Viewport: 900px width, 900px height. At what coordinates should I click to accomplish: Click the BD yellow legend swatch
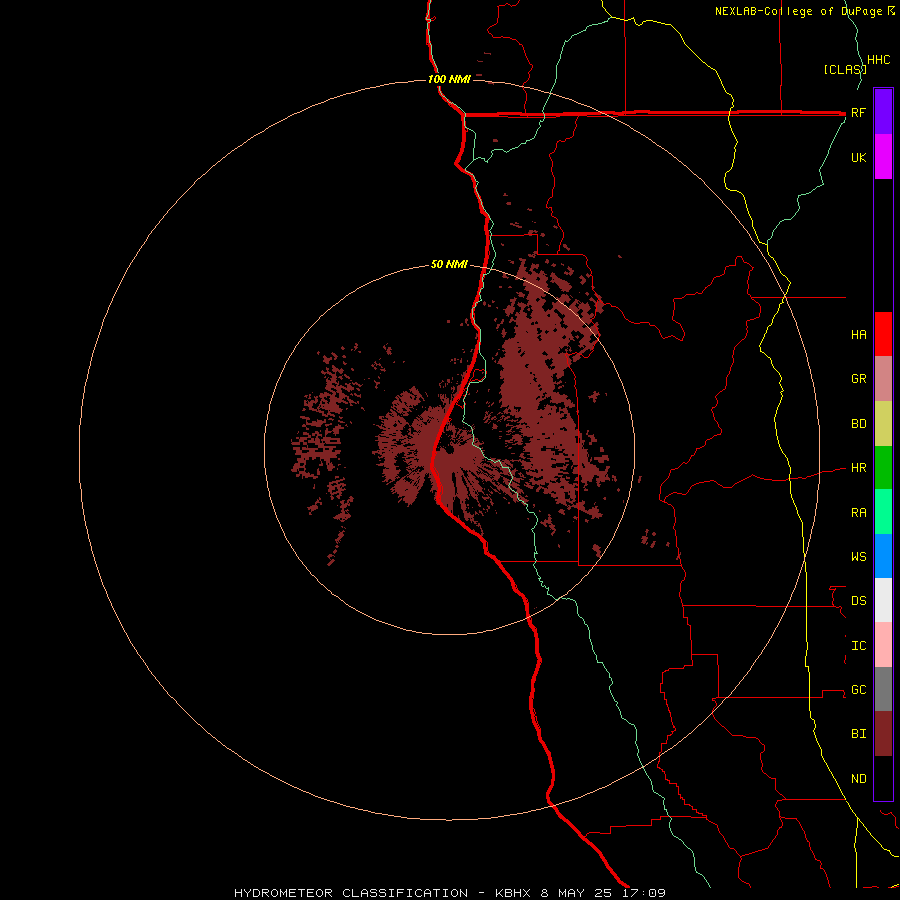pos(883,424)
